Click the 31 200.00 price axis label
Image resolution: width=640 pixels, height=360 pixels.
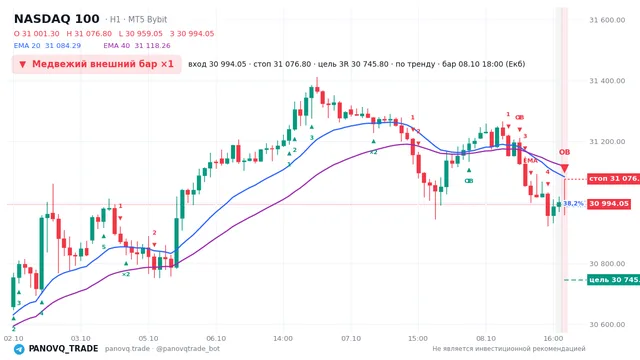coord(607,142)
